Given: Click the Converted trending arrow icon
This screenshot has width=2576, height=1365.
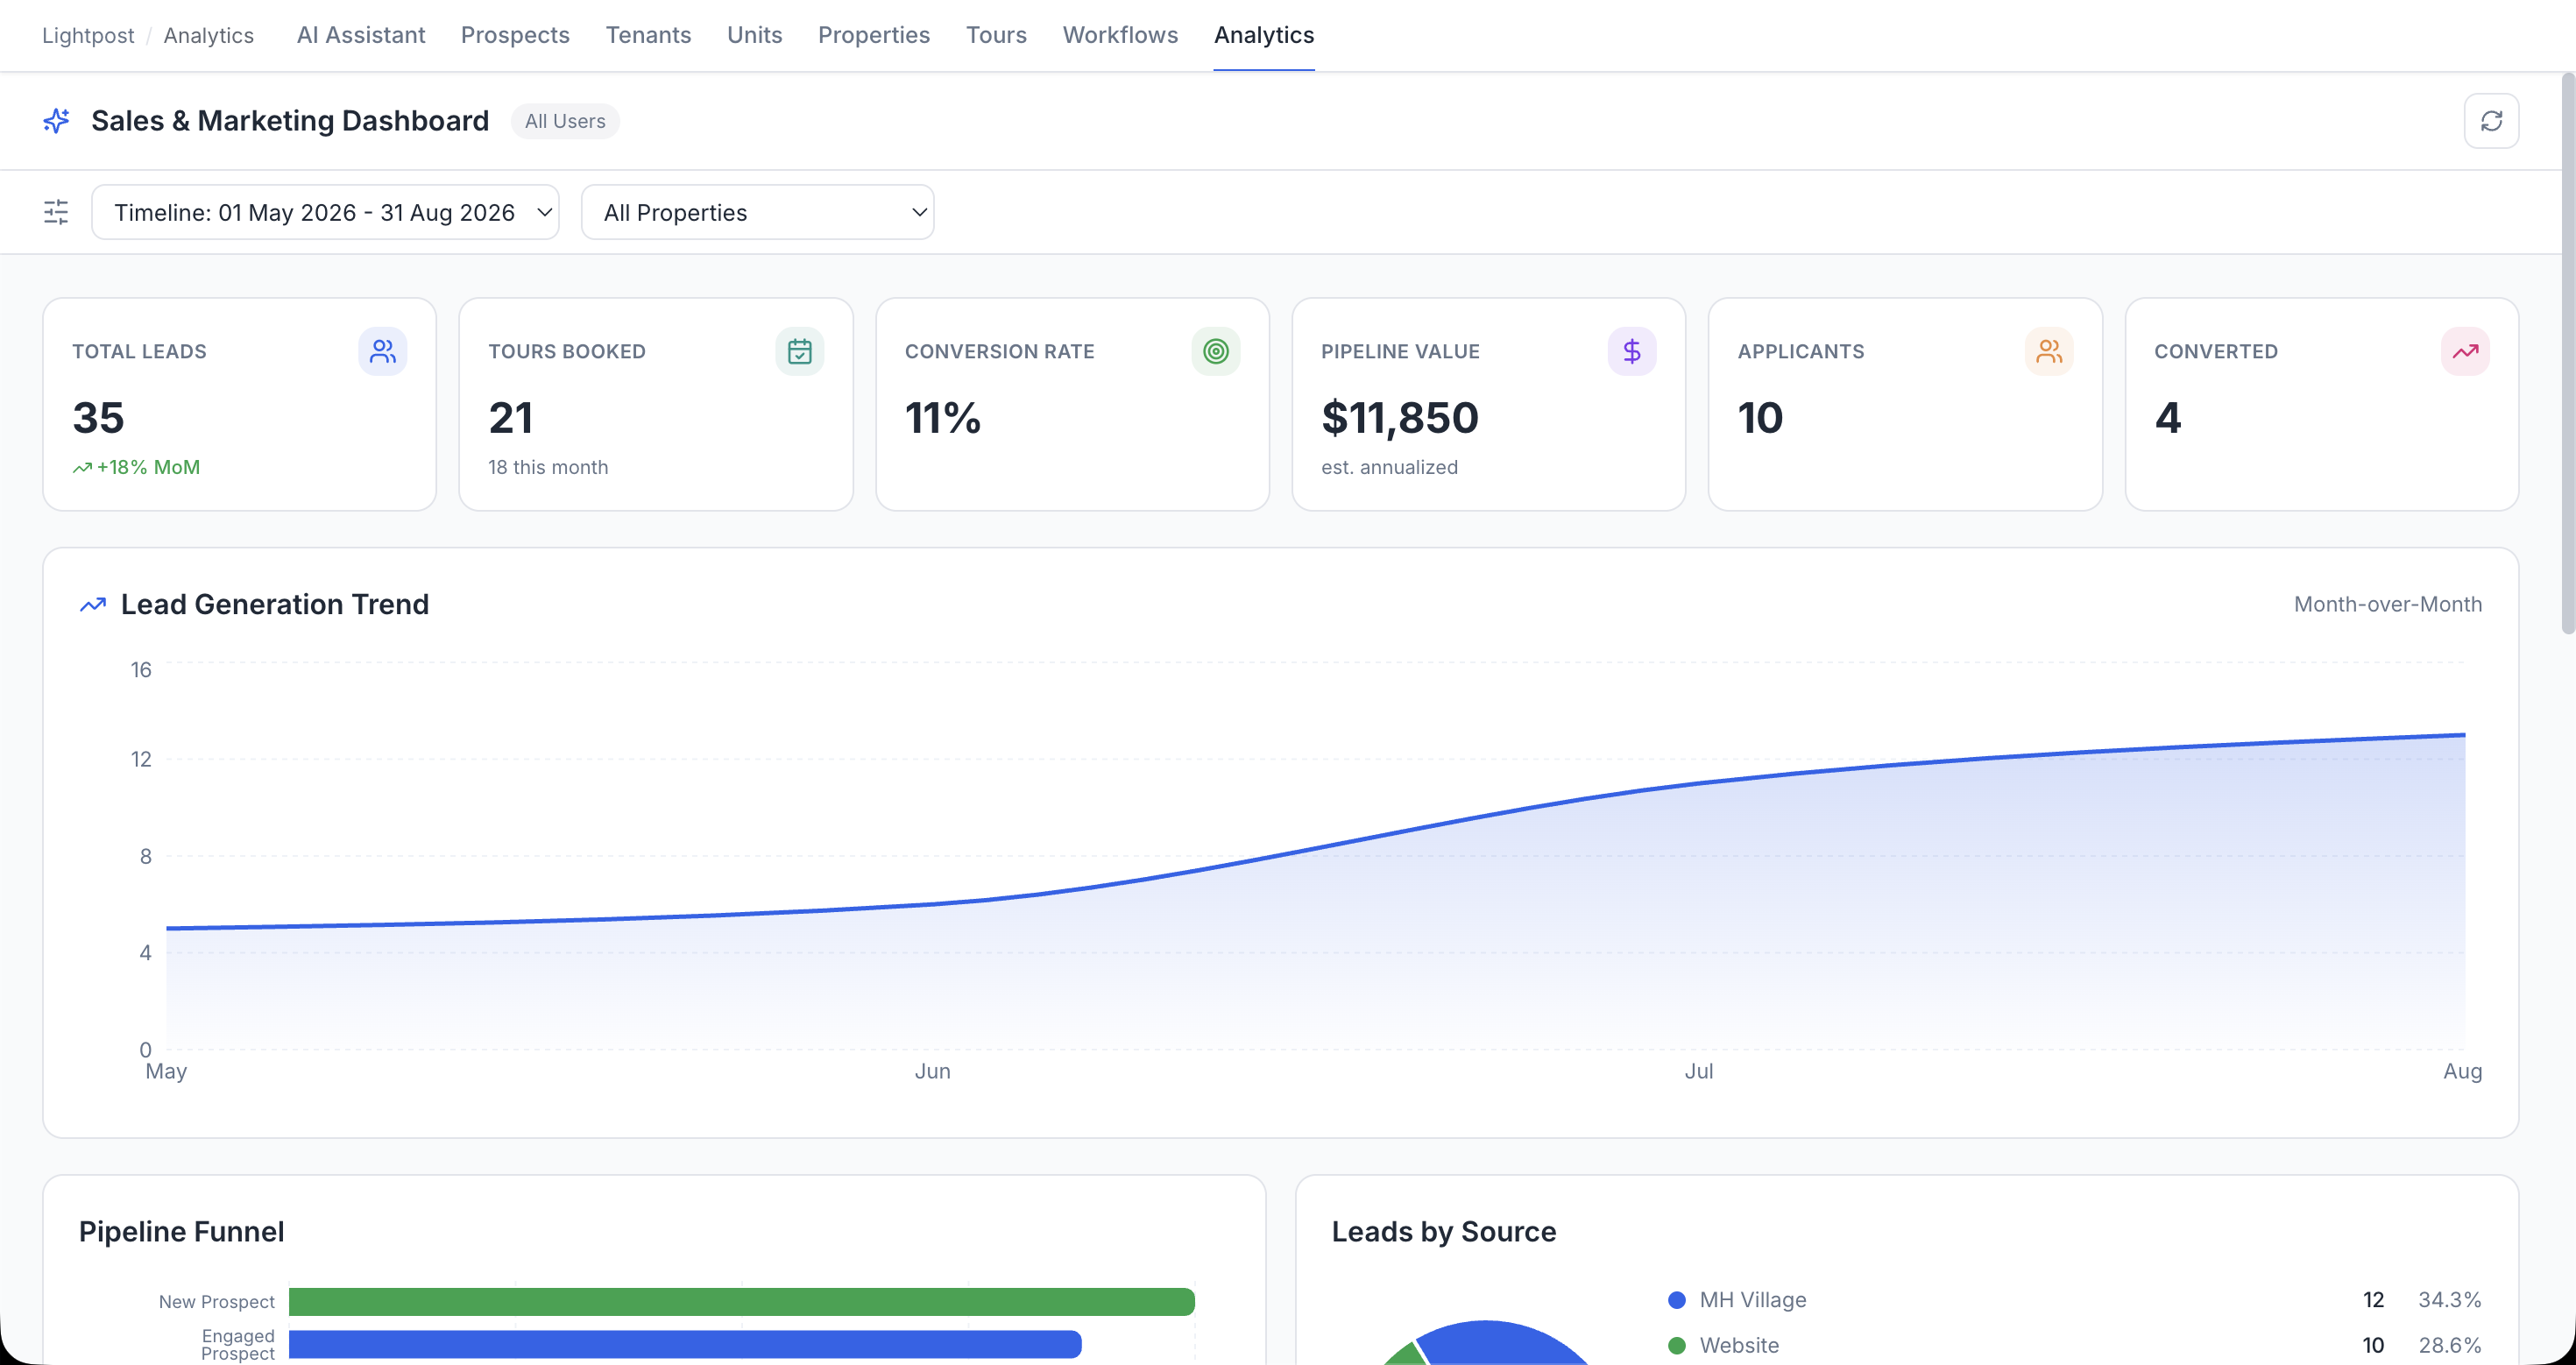Looking at the screenshot, I should tap(2465, 351).
